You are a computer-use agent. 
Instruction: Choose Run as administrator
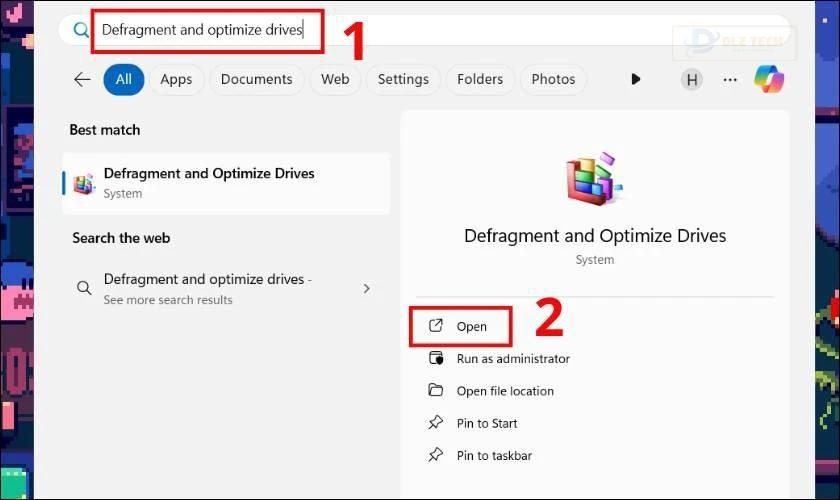[x=513, y=359]
